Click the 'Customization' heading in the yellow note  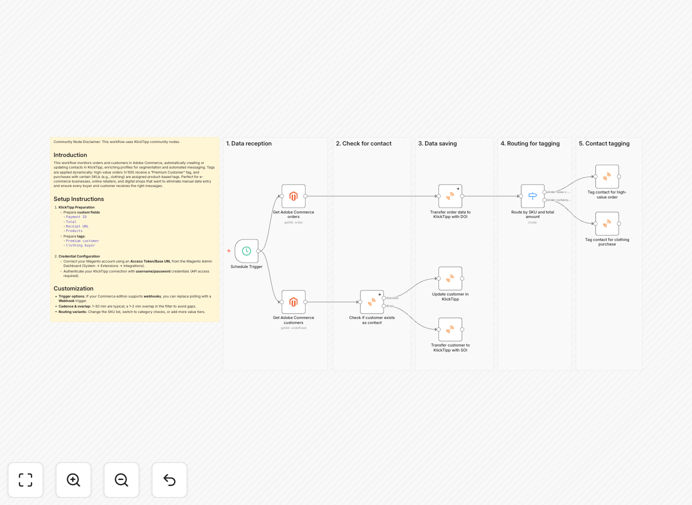click(73, 289)
